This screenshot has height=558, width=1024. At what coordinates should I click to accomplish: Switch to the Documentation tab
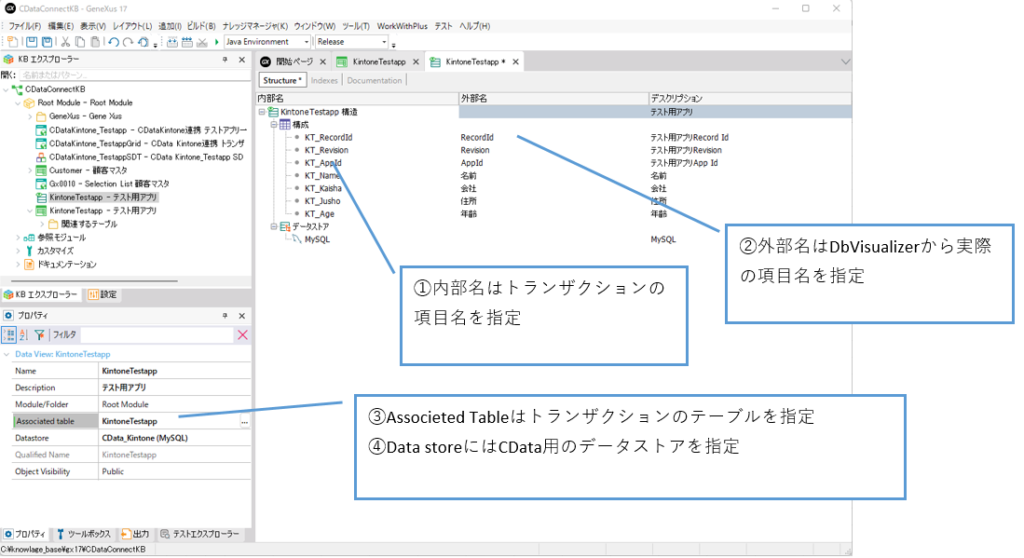[374, 81]
